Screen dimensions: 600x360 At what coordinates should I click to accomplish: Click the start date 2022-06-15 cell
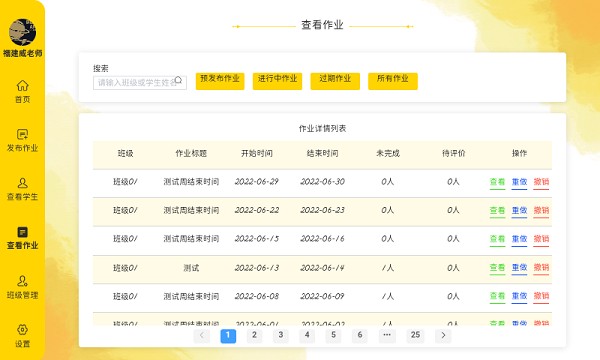point(257,239)
